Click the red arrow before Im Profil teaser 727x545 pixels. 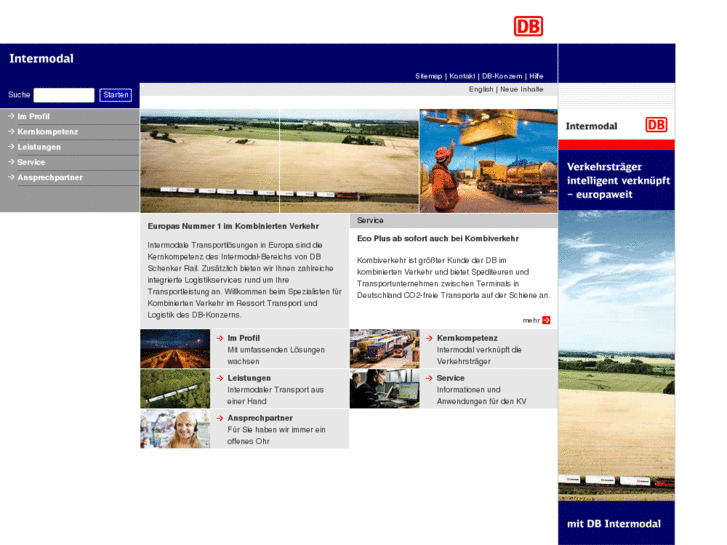pyautogui.click(x=220, y=338)
